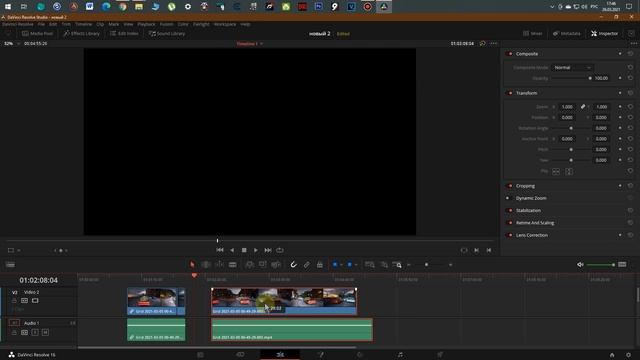Image resolution: width=640 pixels, height=360 pixels.
Task: Toggle the Inspector panel button
Action: (x=604, y=33)
